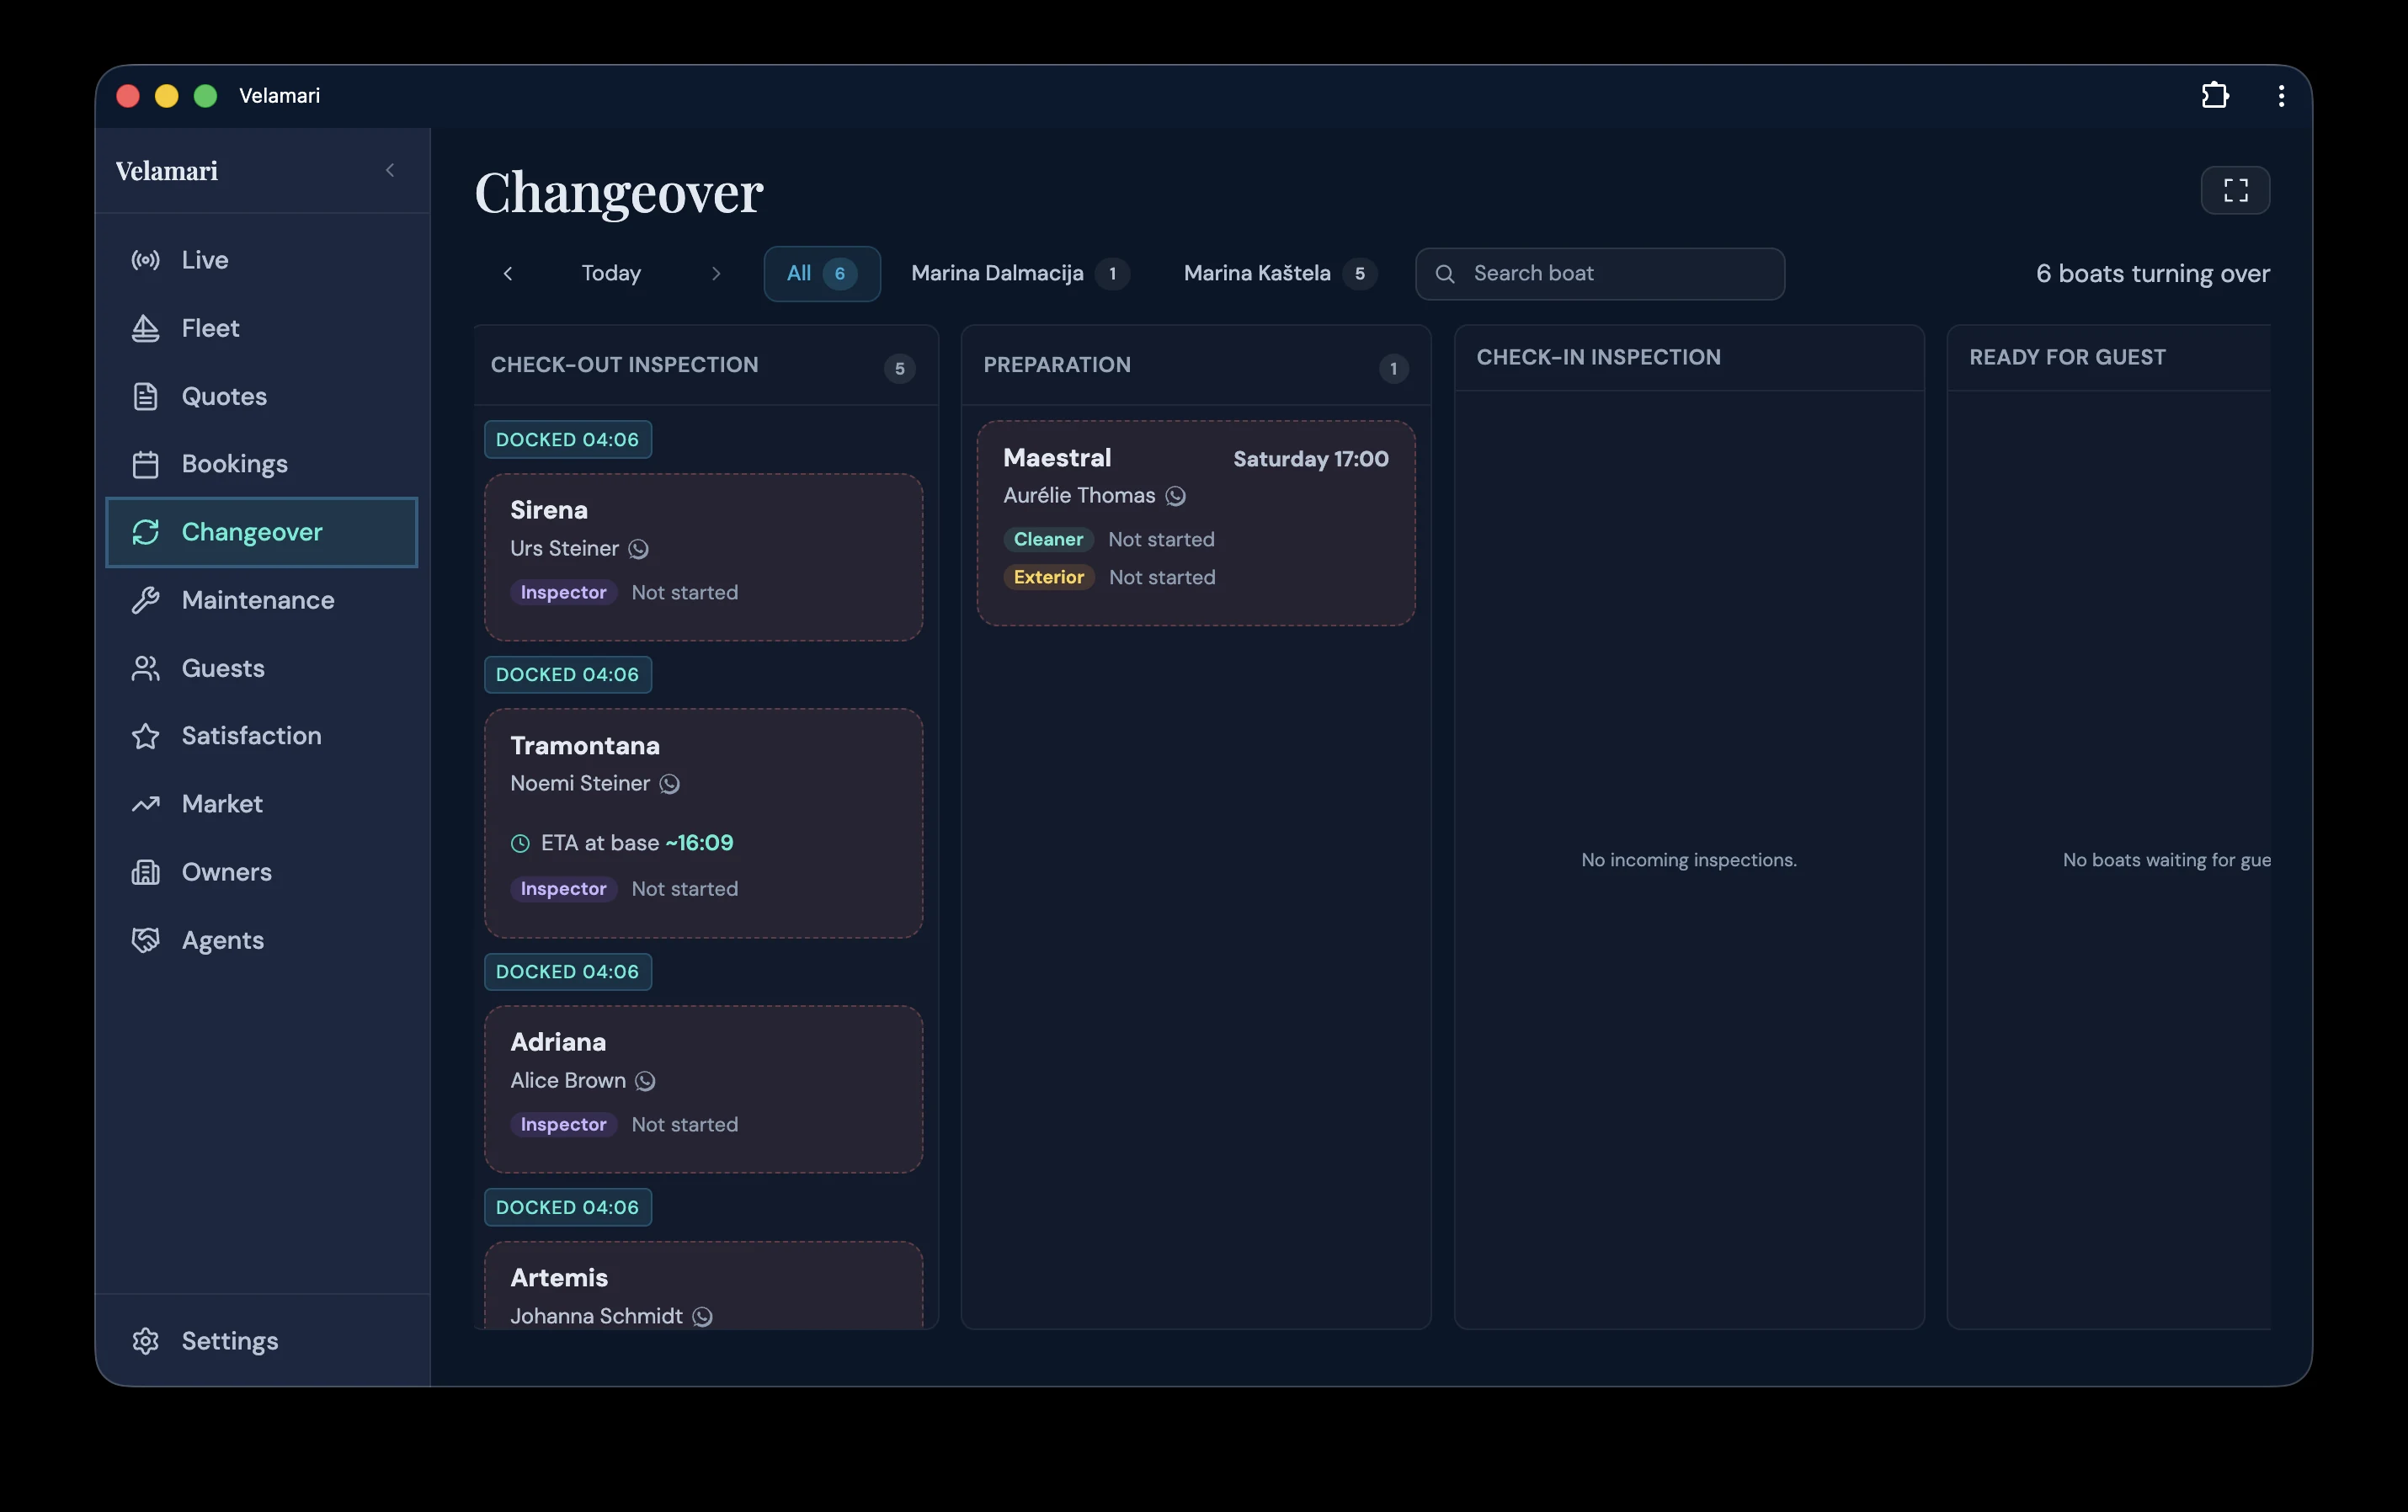This screenshot has width=2408, height=1512.
Task: Click Inspector tag on Adriana card
Action: pyautogui.click(x=563, y=1124)
